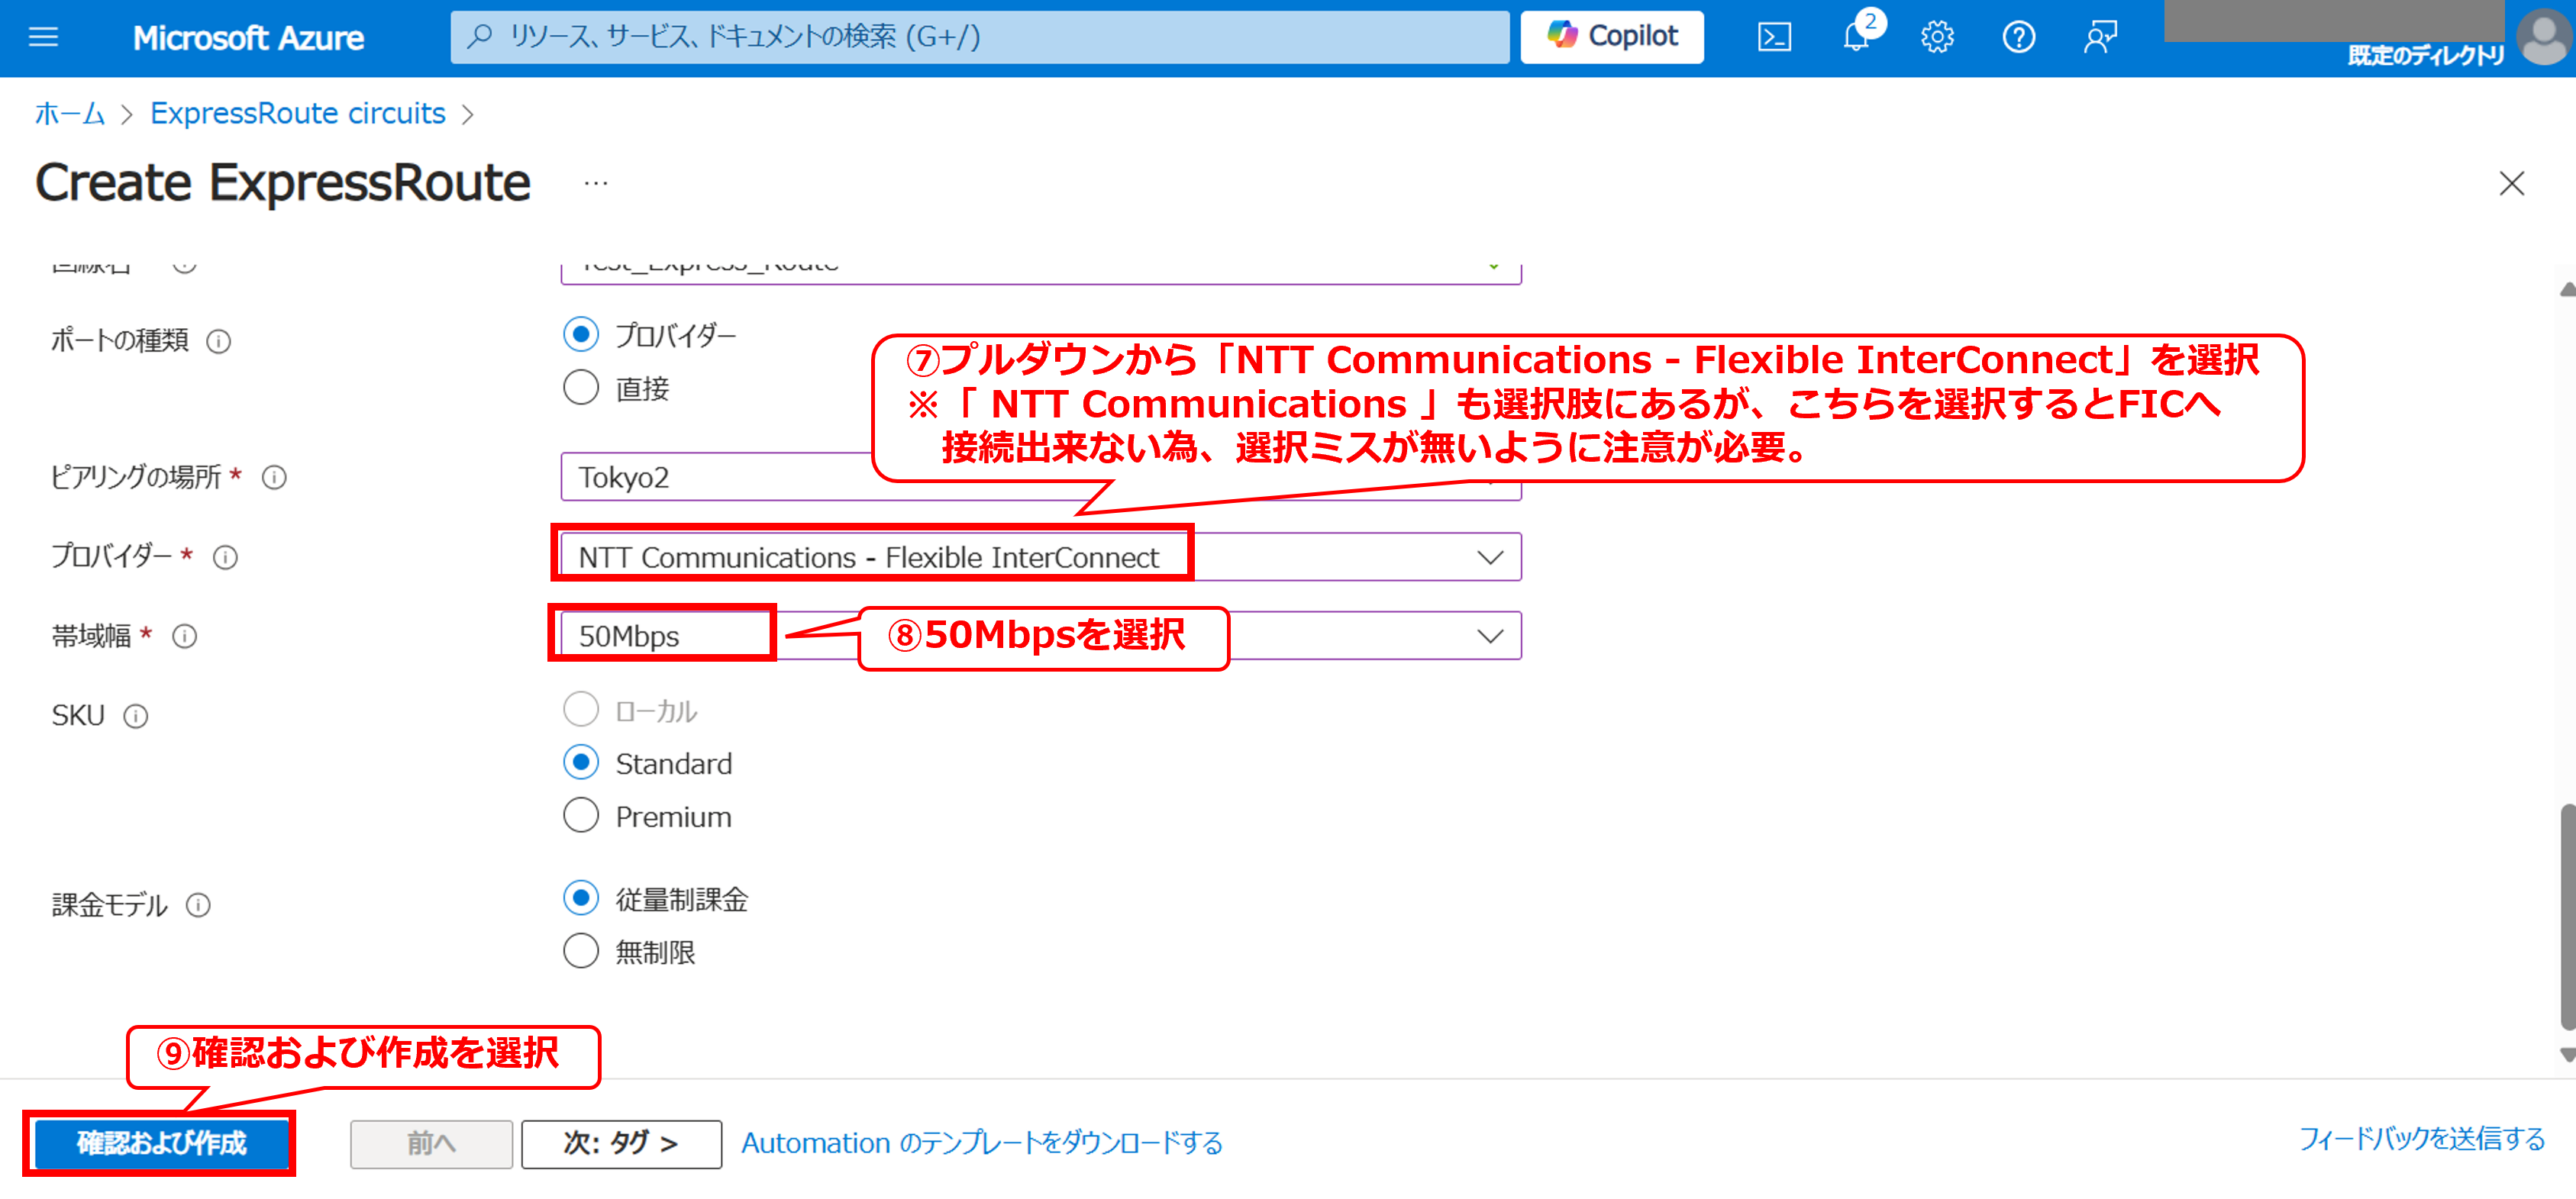
Task: Select the Premium SKU radio
Action: (581, 815)
